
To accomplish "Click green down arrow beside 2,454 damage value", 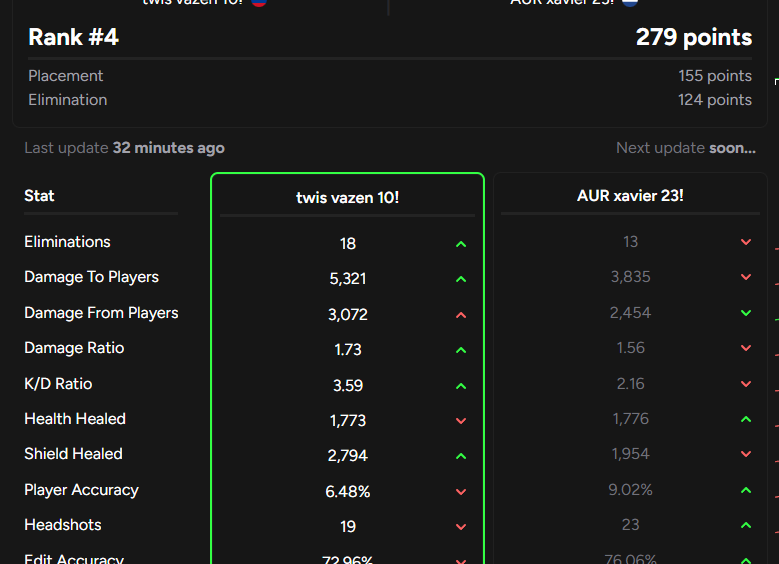I will click(746, 313).
